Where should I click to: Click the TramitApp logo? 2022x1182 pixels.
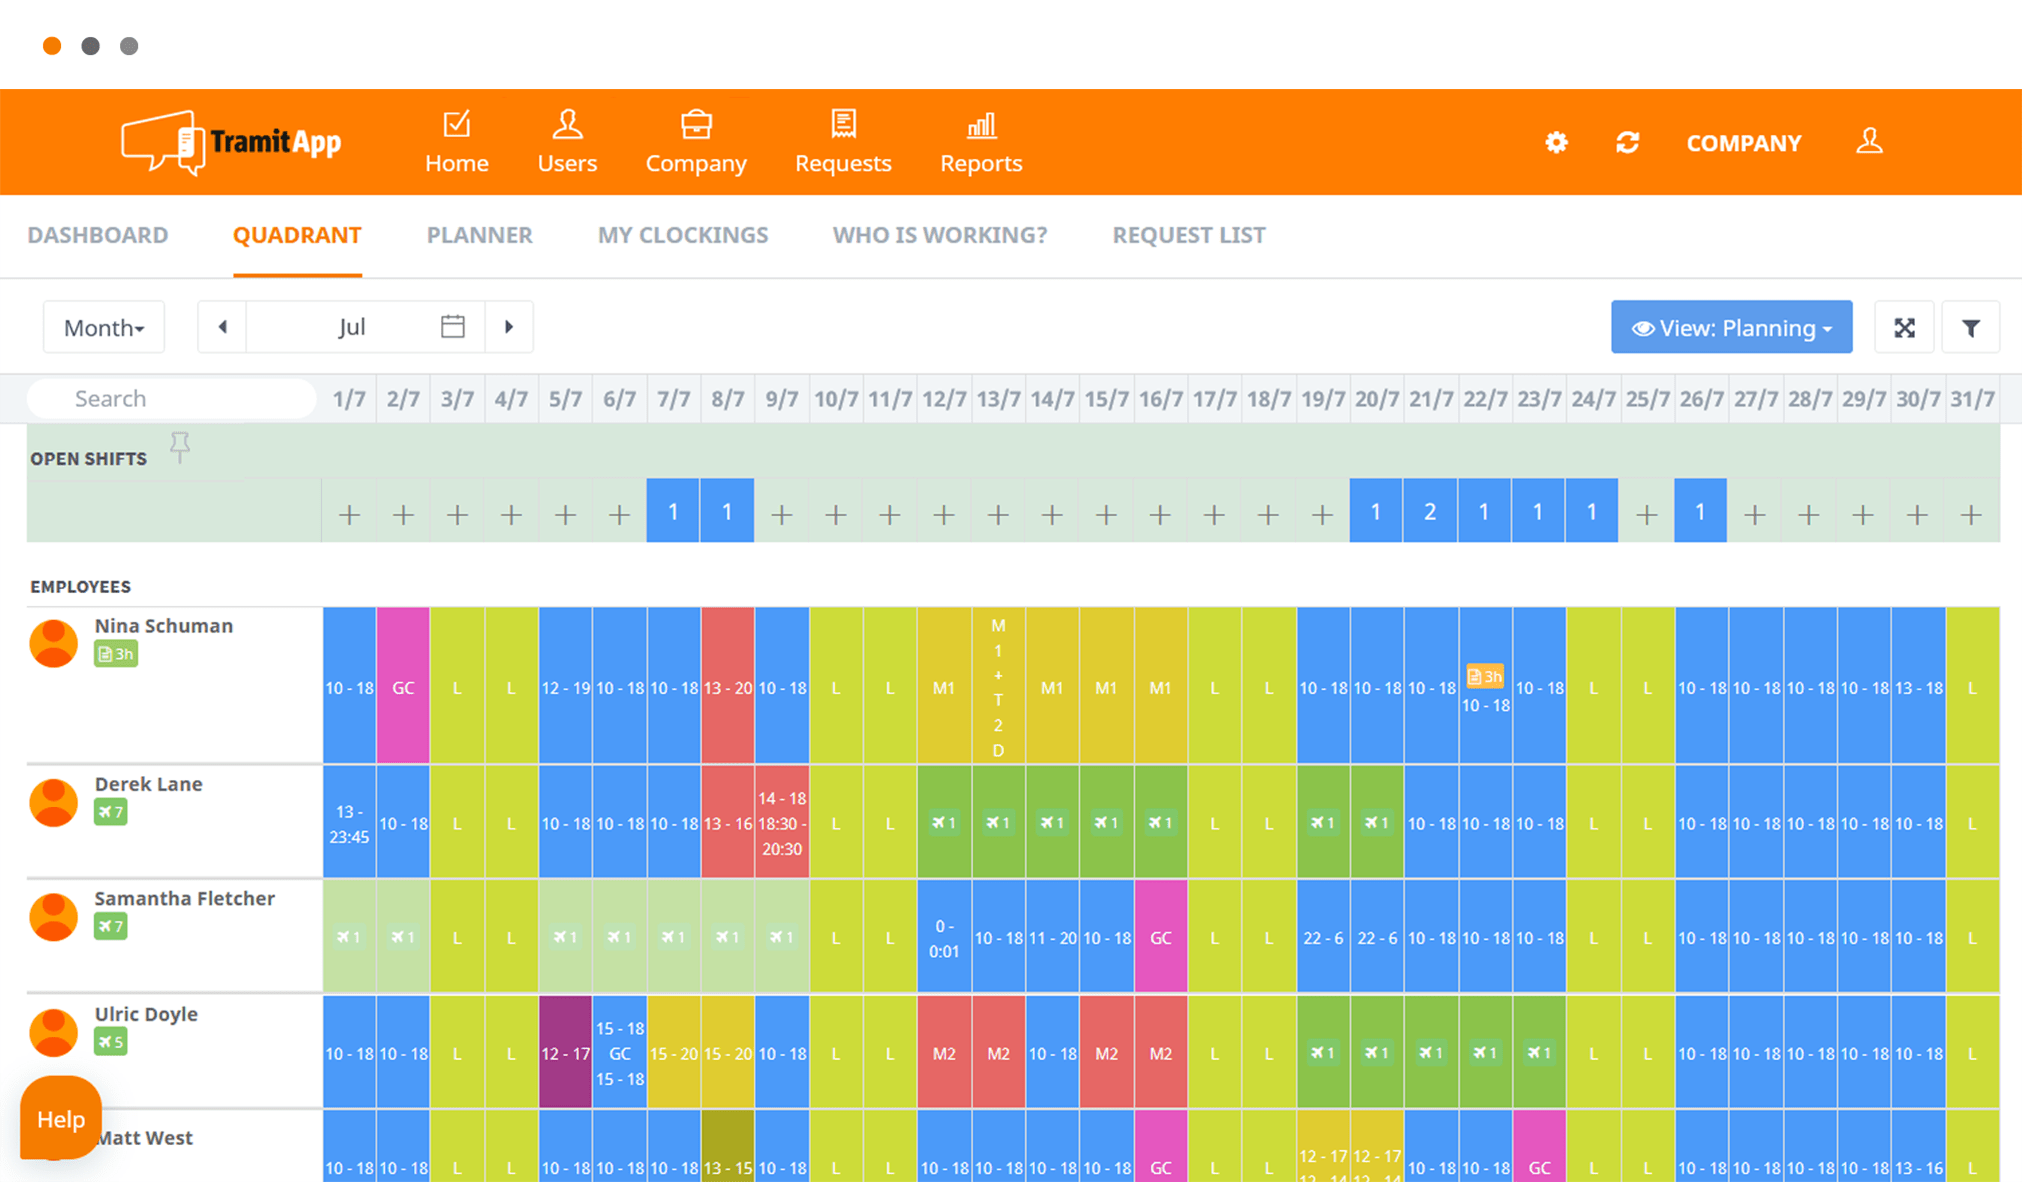[x=230, y=141]
